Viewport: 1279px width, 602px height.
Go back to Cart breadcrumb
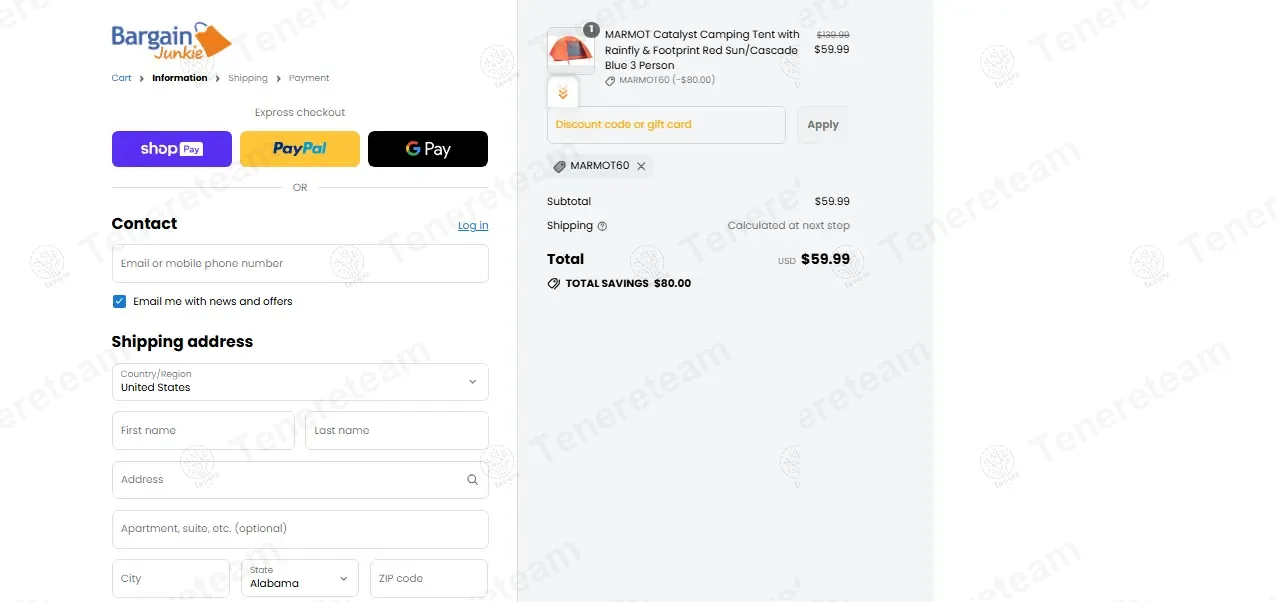[121, 78]
